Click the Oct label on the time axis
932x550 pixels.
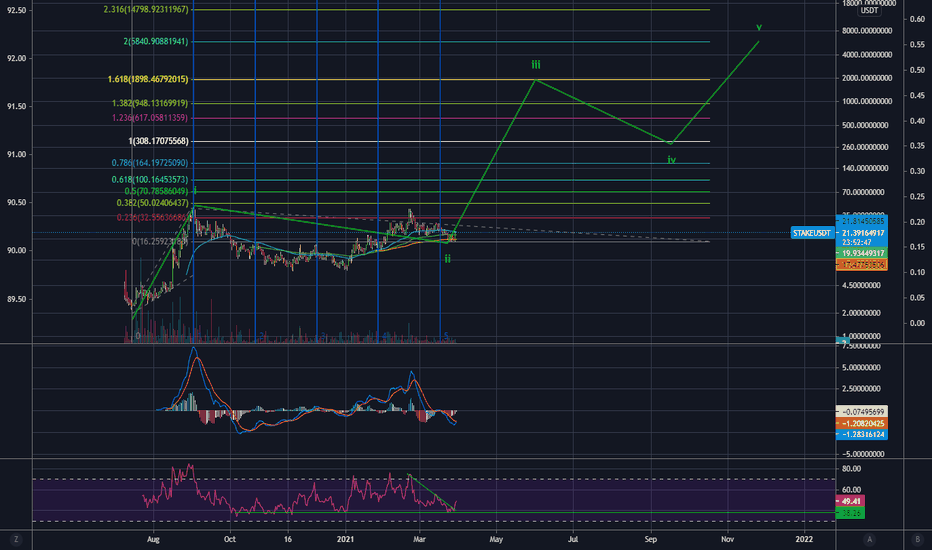229,539
